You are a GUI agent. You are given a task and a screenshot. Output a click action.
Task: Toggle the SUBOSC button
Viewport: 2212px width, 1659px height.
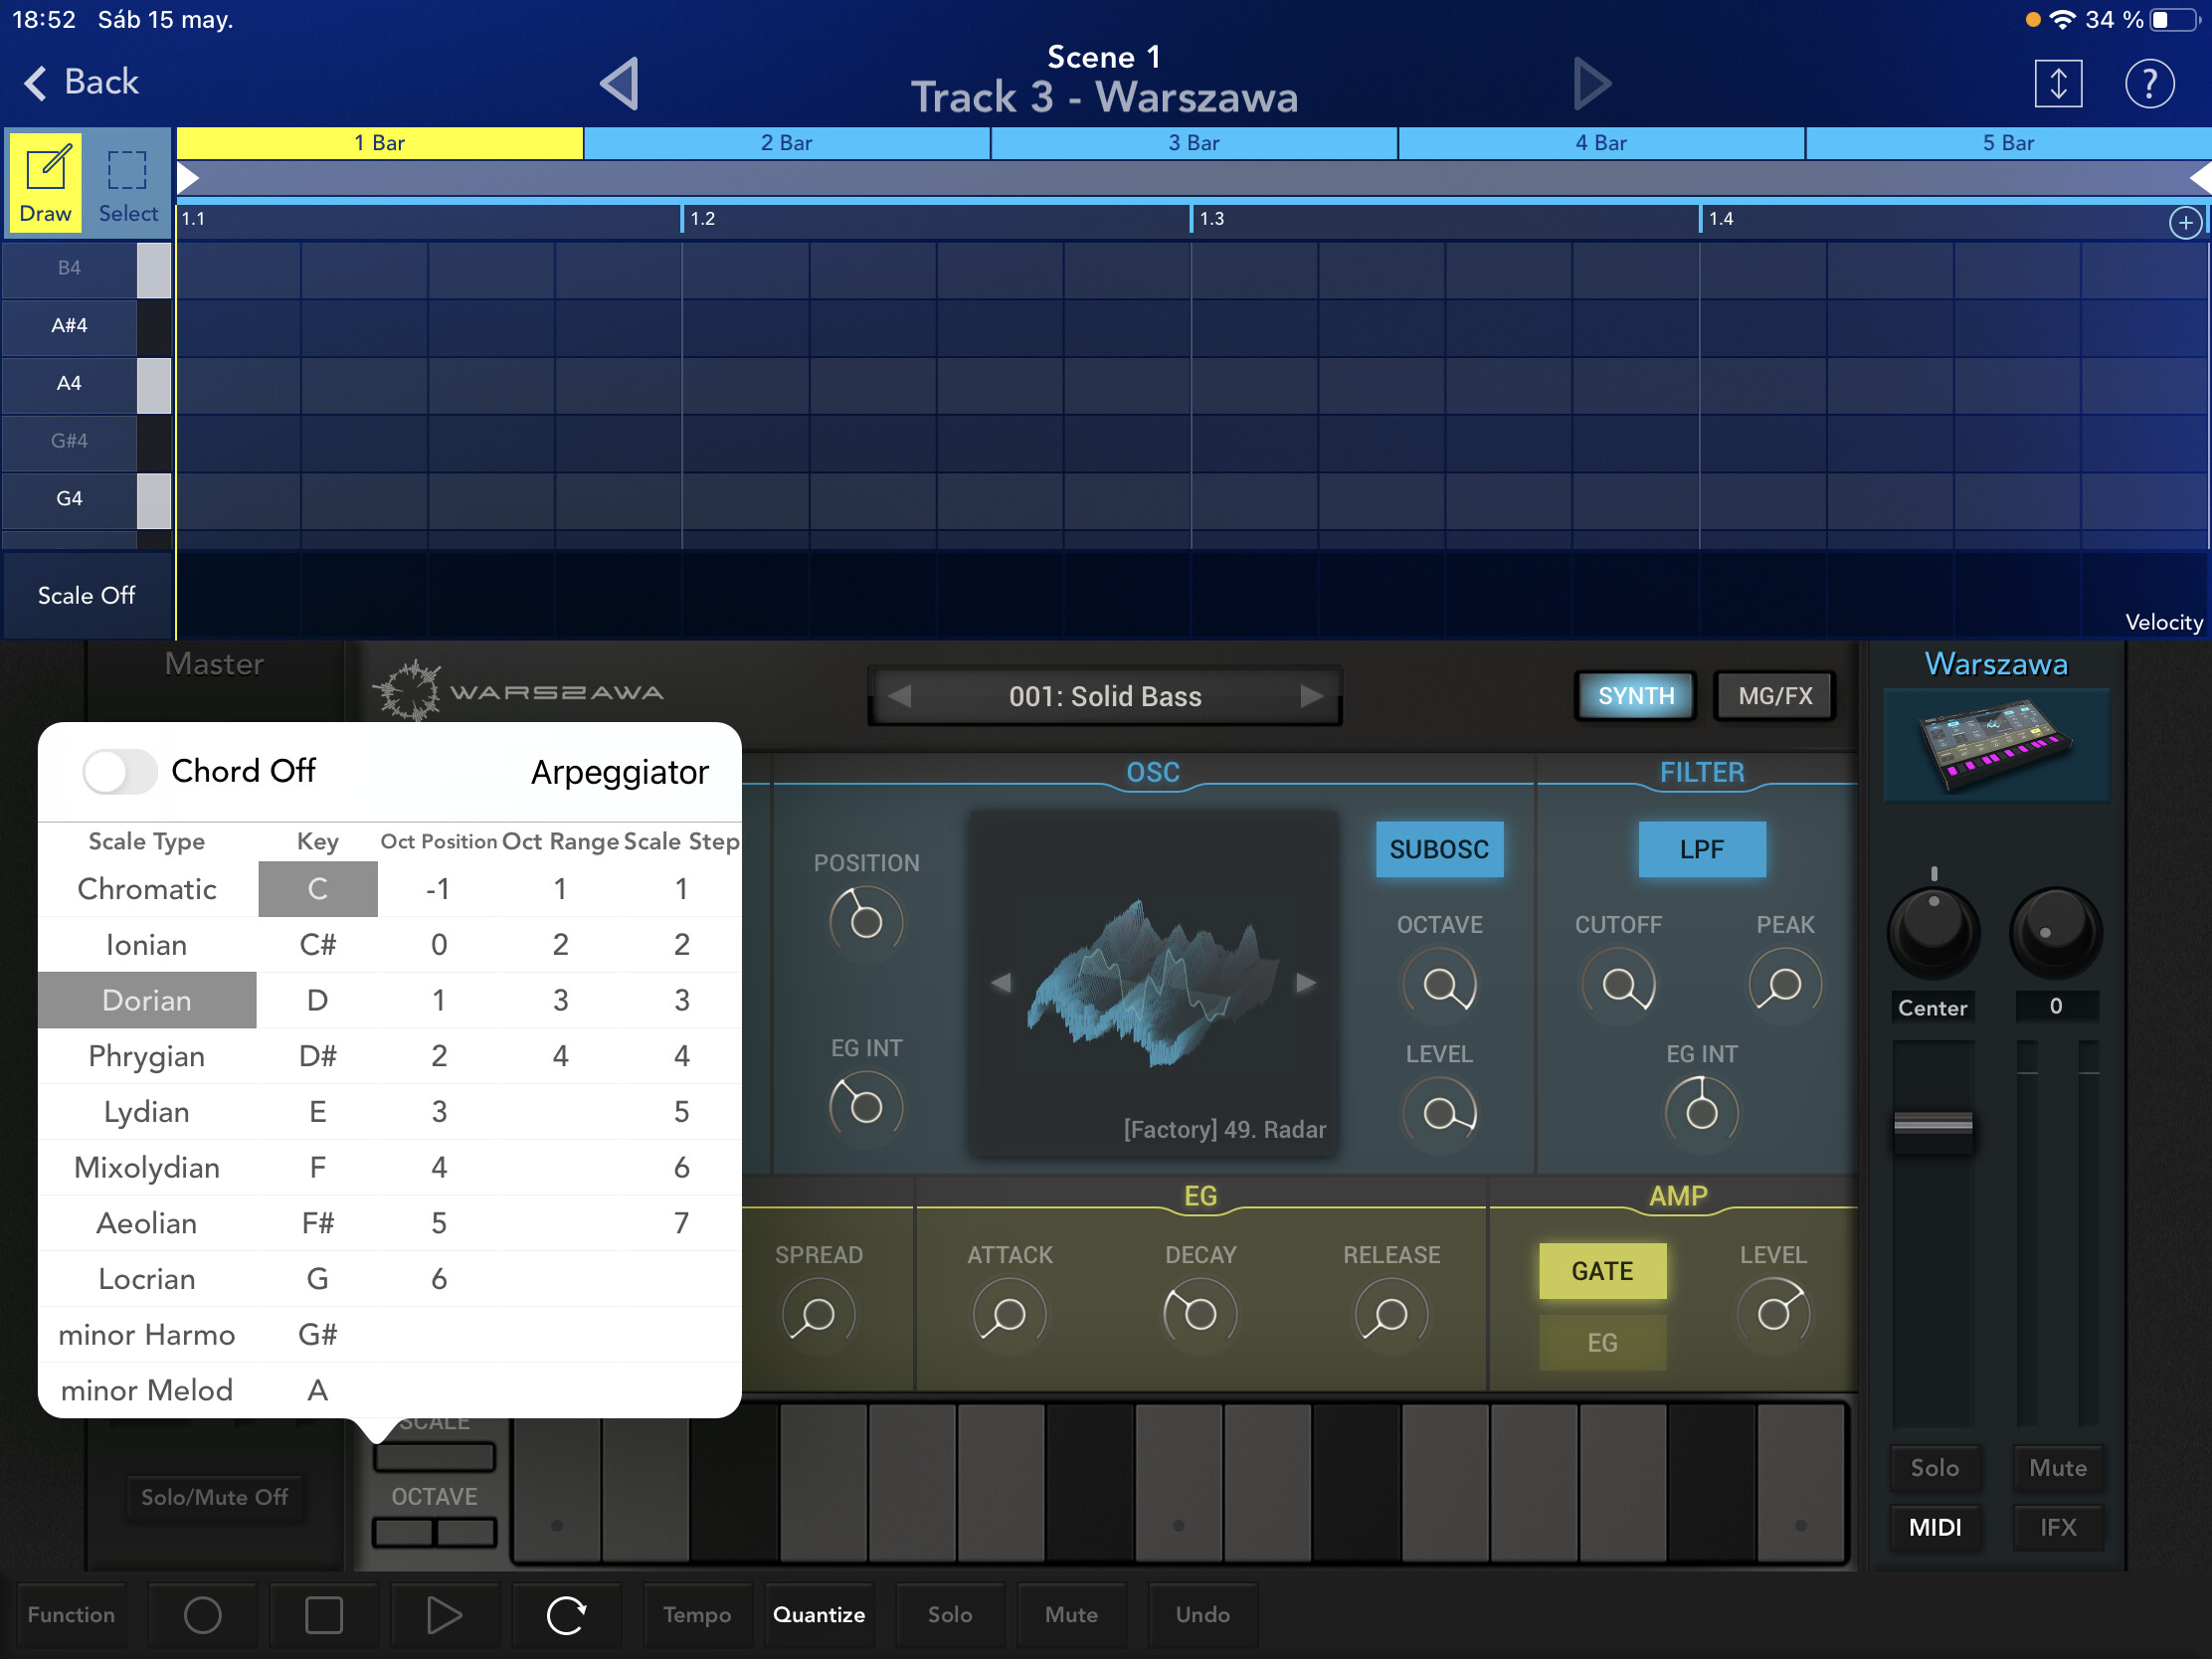tap(1440, 850)
